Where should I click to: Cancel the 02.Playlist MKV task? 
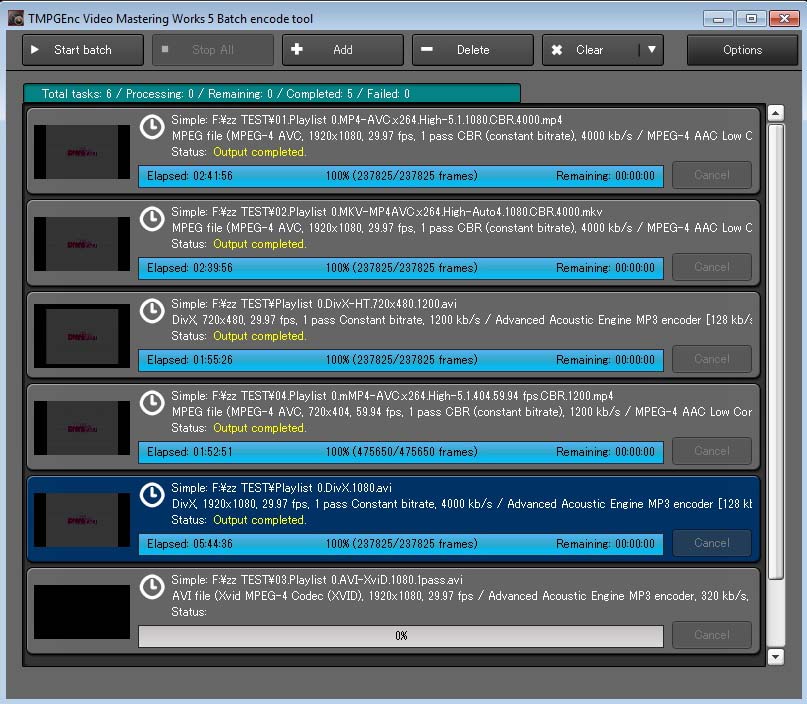pos(712,267)
